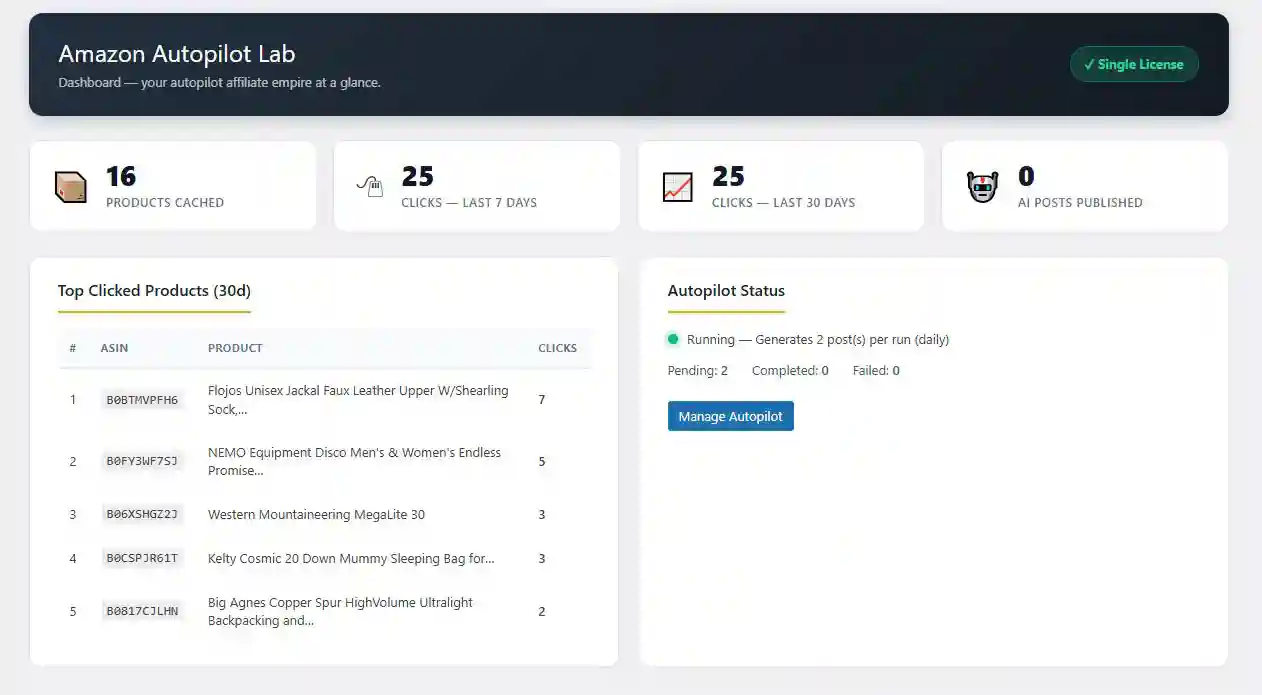Click the AI Posts Published counter showing 0
Viewport: 1262px width, 695px height.
point(1026,177)
